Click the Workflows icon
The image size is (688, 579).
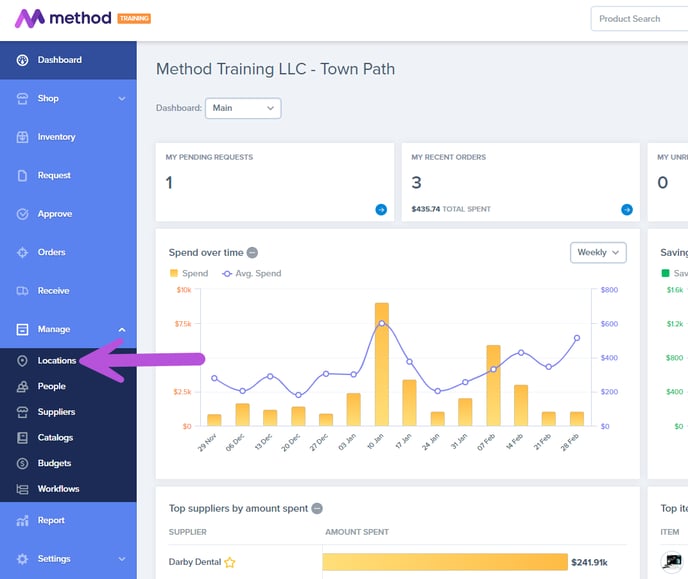coord(22,489)
